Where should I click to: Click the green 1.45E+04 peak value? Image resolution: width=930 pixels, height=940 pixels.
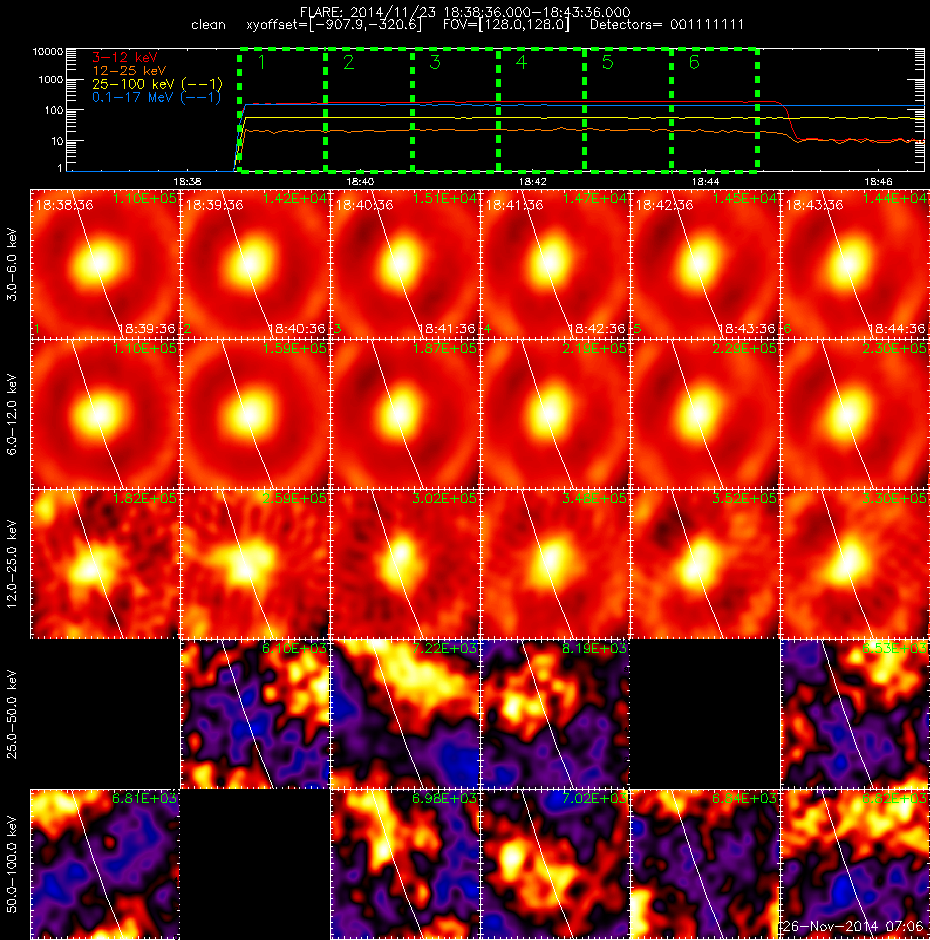(744, 198)
